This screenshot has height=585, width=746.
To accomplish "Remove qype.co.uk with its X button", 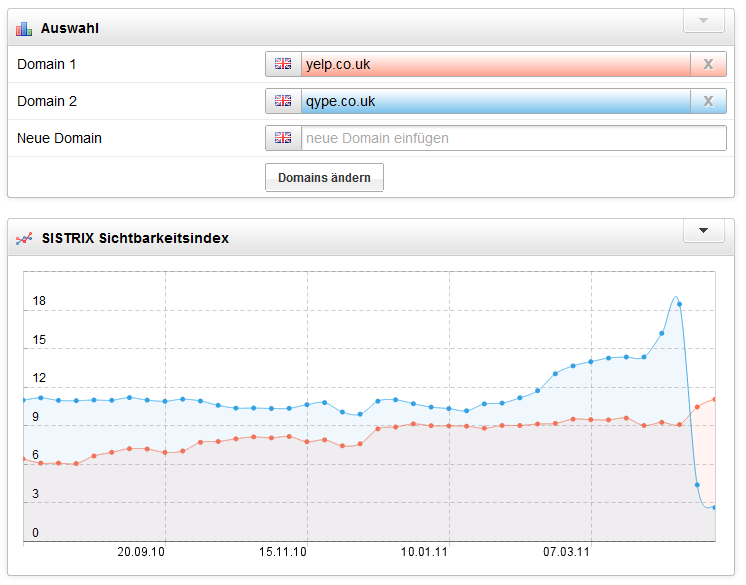I will [708, 101].
